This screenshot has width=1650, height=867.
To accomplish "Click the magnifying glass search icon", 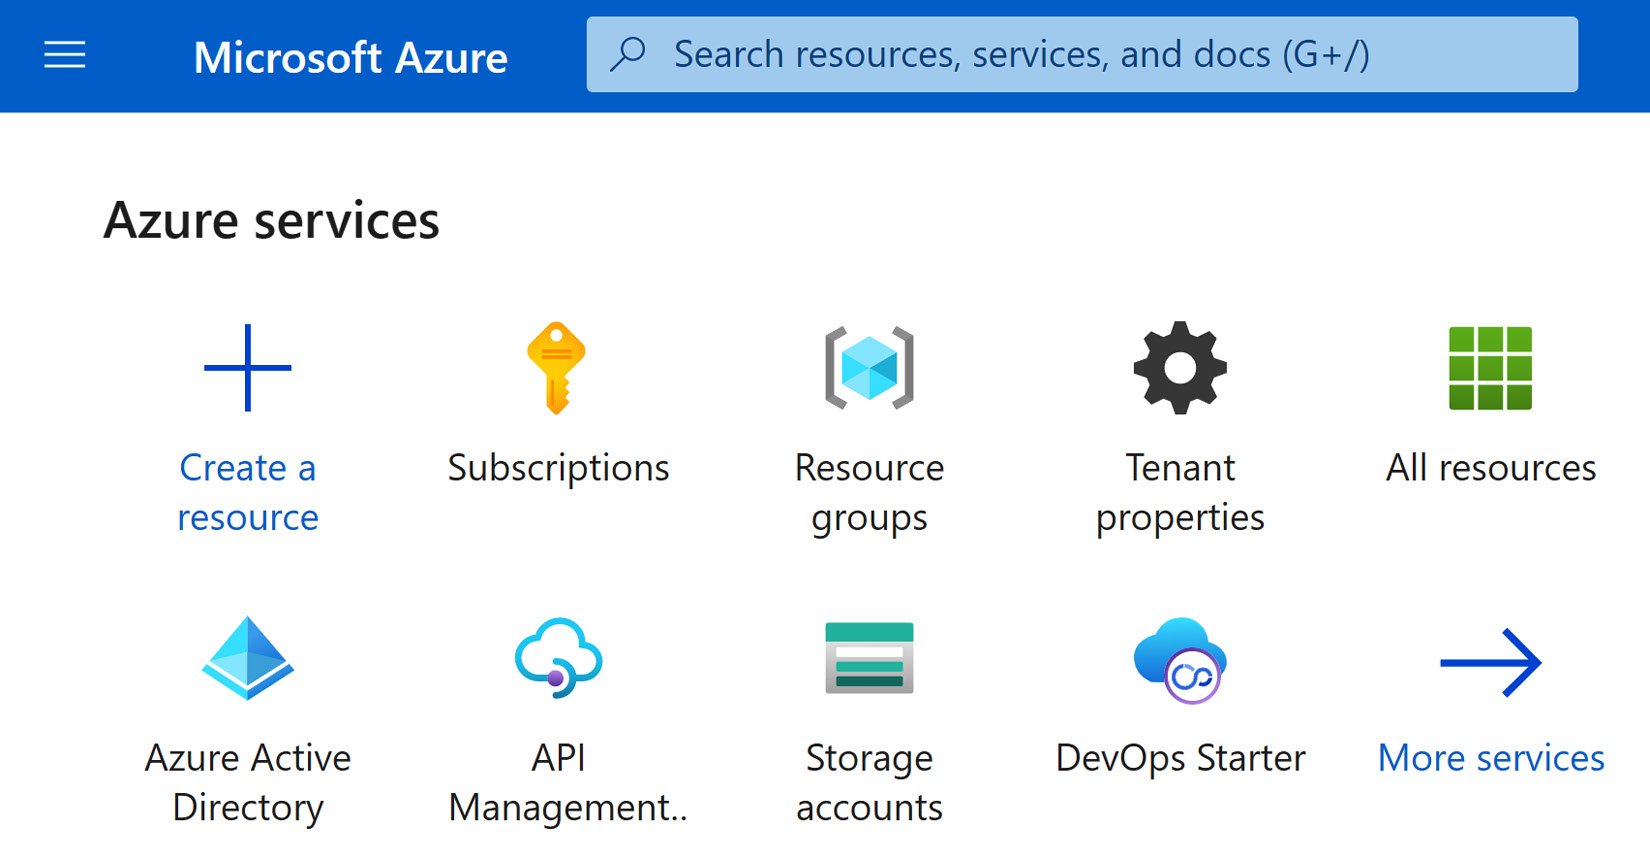I will click(628, 54).
